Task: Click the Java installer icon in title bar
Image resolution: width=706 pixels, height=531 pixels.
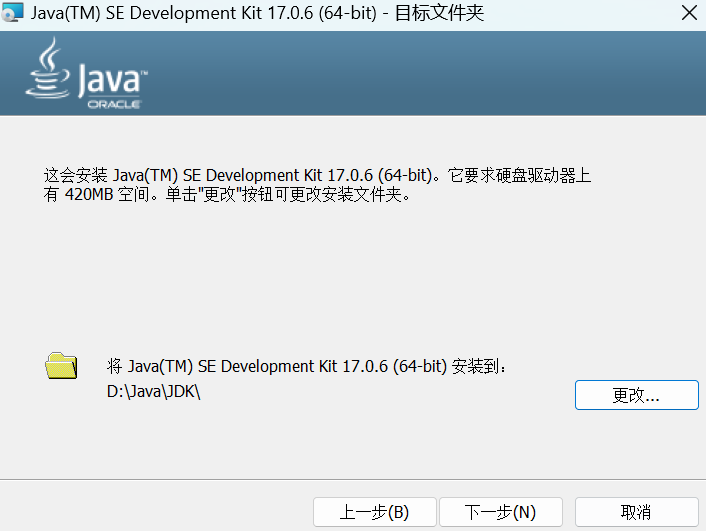Action: click(13, 14)
